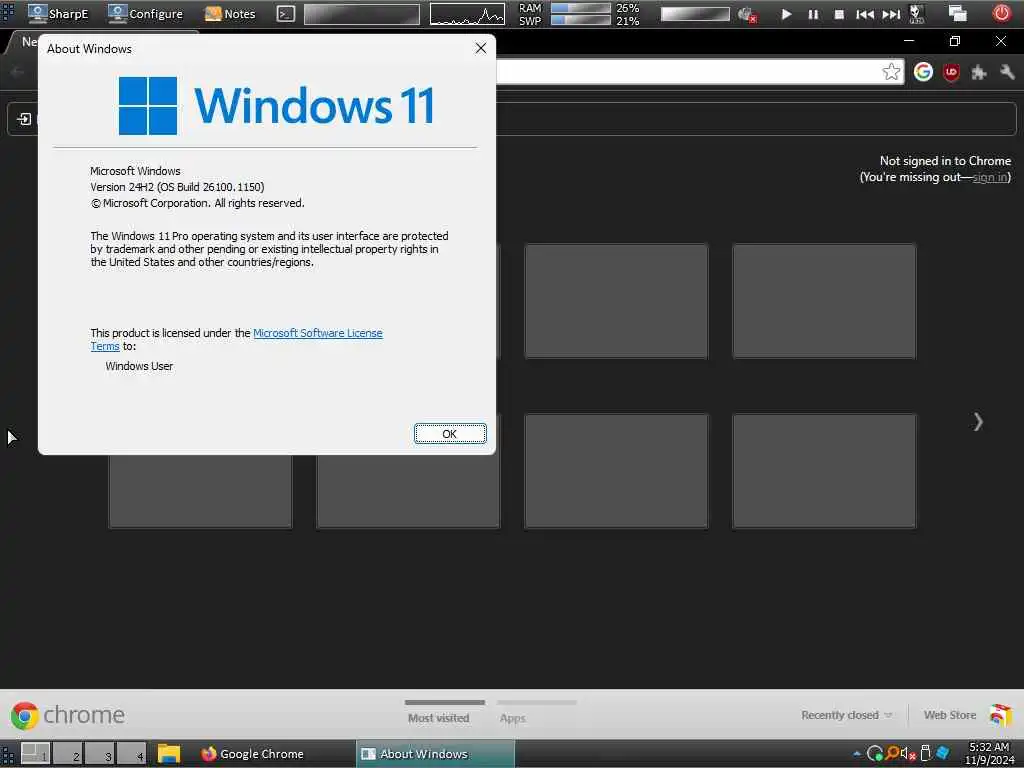The width and height of the screenshot is (1024, 768).
Task: Click the muted speaker tray icon
Action: pyautogui.click(x=908, y=754)
